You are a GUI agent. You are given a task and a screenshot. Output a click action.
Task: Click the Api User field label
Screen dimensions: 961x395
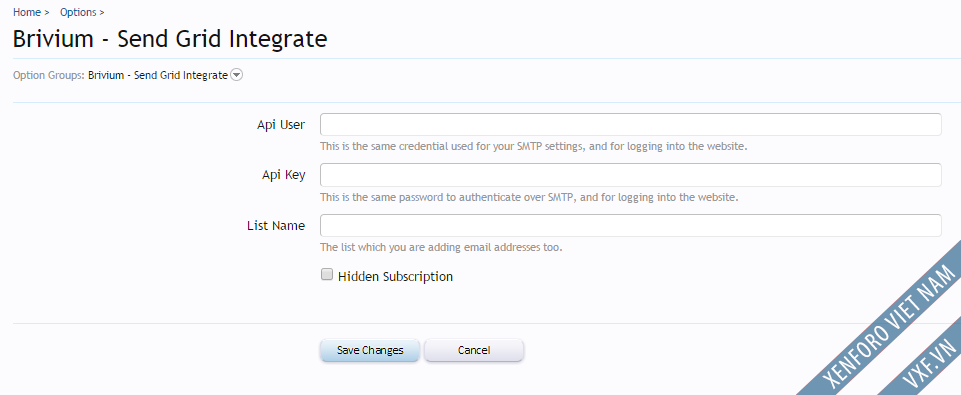(281, 125)
